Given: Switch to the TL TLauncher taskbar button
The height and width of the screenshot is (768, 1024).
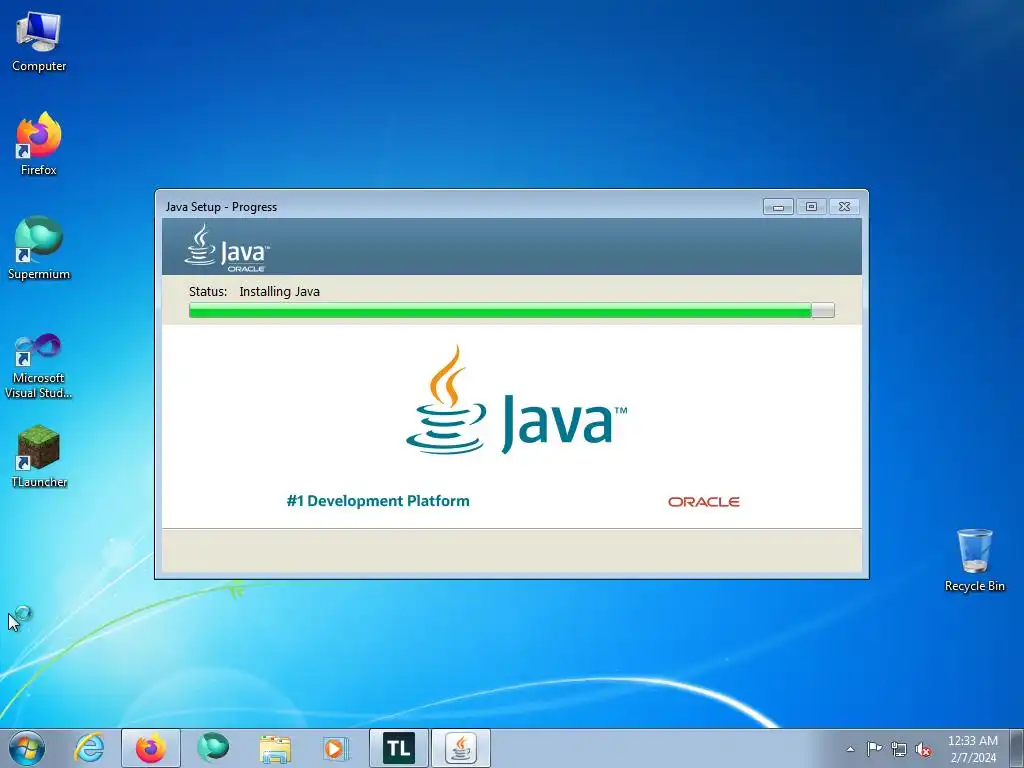Looking at the screenshot, I should click(399, 748).
